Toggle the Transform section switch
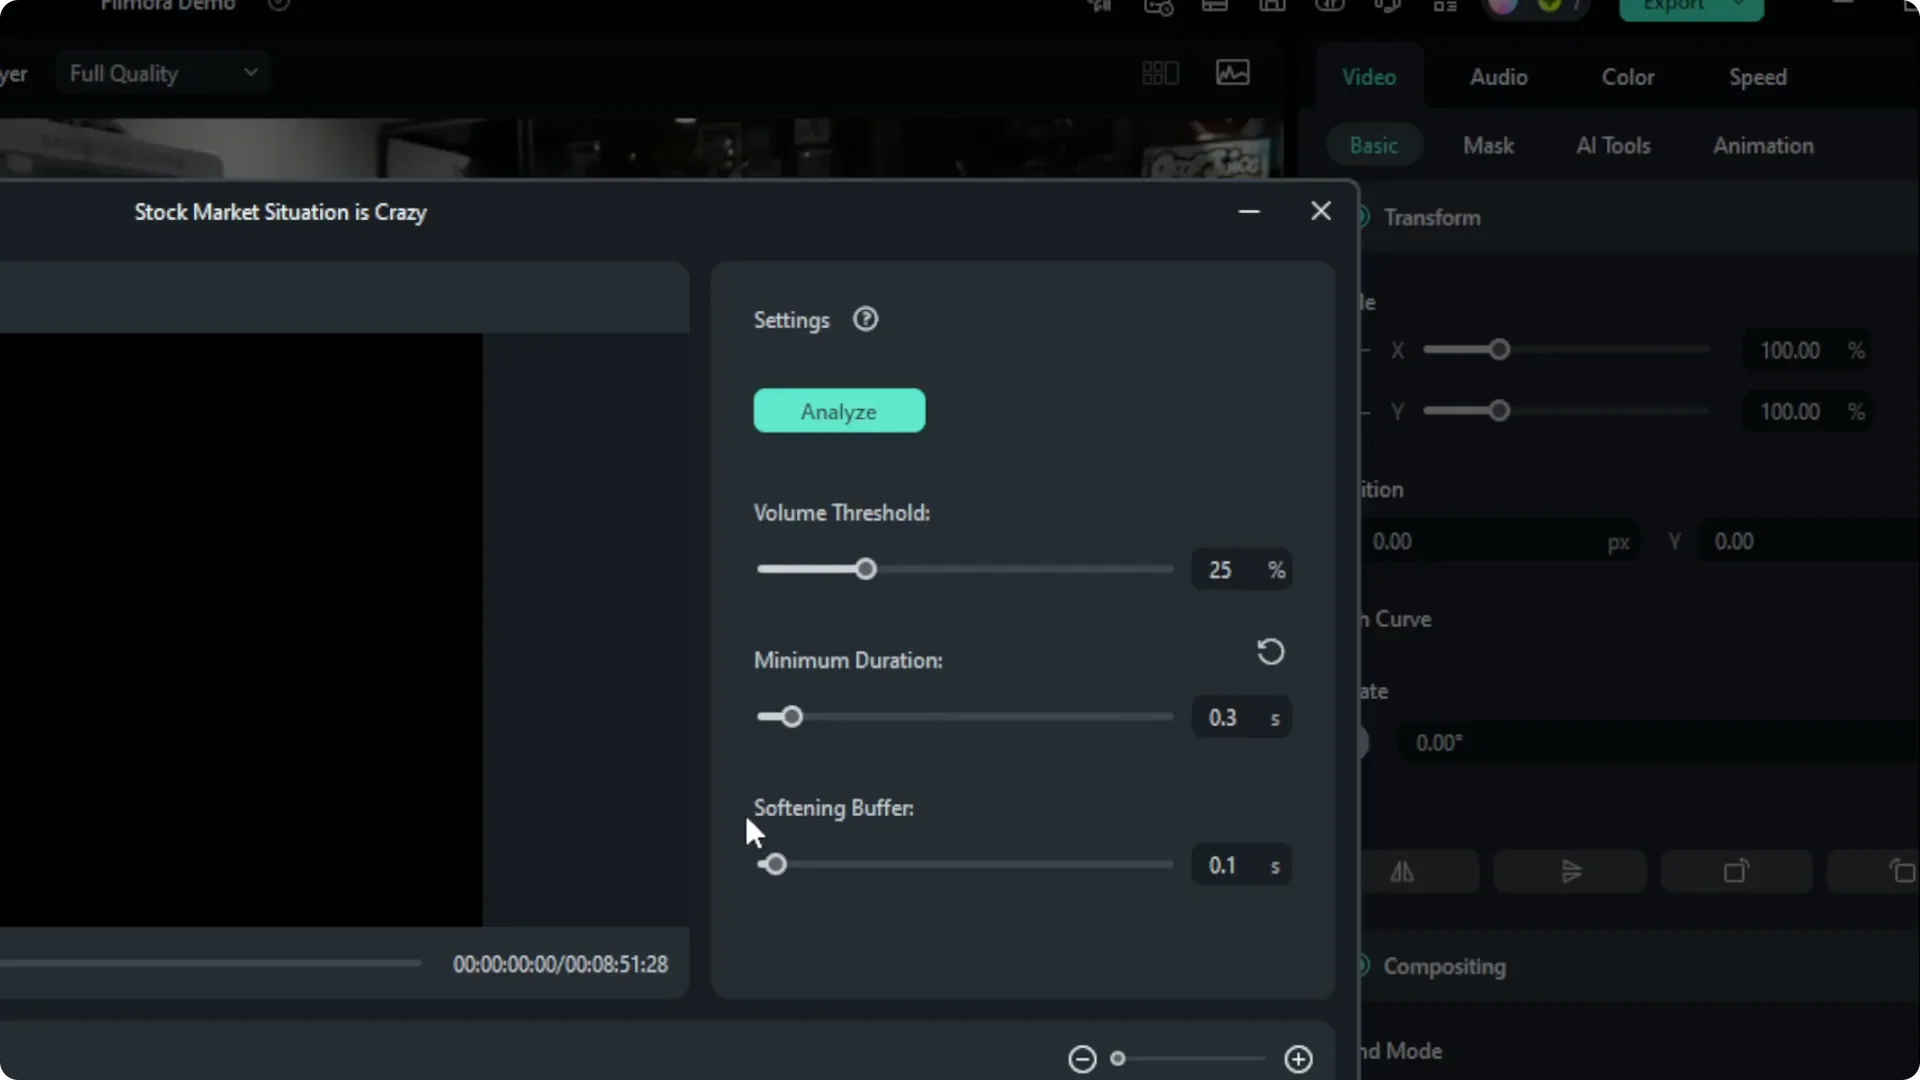 point(1363,217)
